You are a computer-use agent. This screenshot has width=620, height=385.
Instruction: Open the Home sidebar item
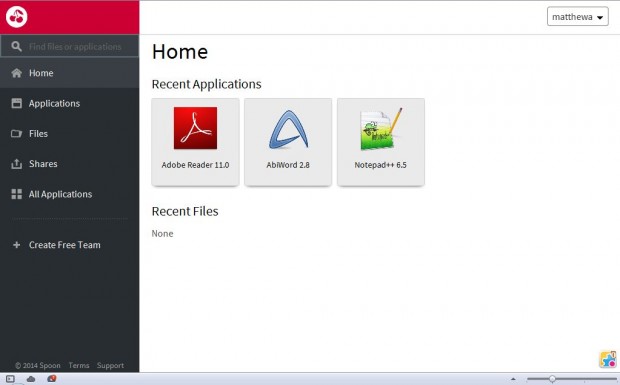pos(70,73)
